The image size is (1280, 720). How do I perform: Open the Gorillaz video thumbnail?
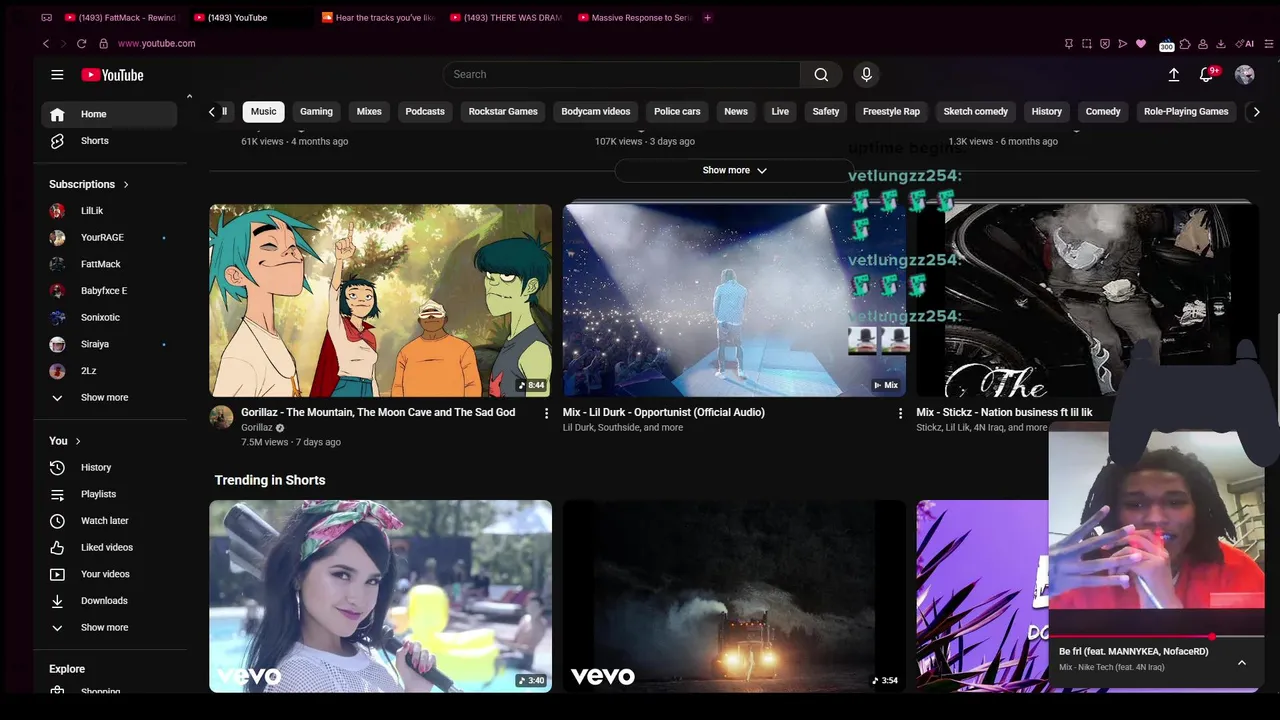click(x=380, y=300)
